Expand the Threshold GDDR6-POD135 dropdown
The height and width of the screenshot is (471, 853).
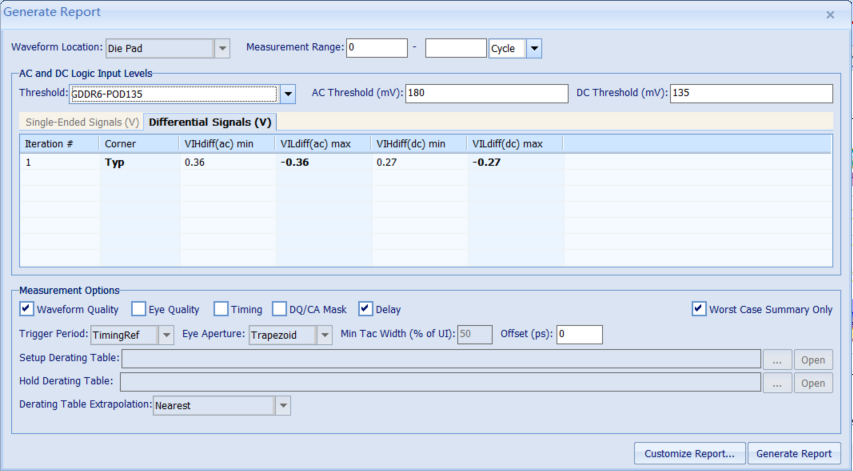point(288,94)
